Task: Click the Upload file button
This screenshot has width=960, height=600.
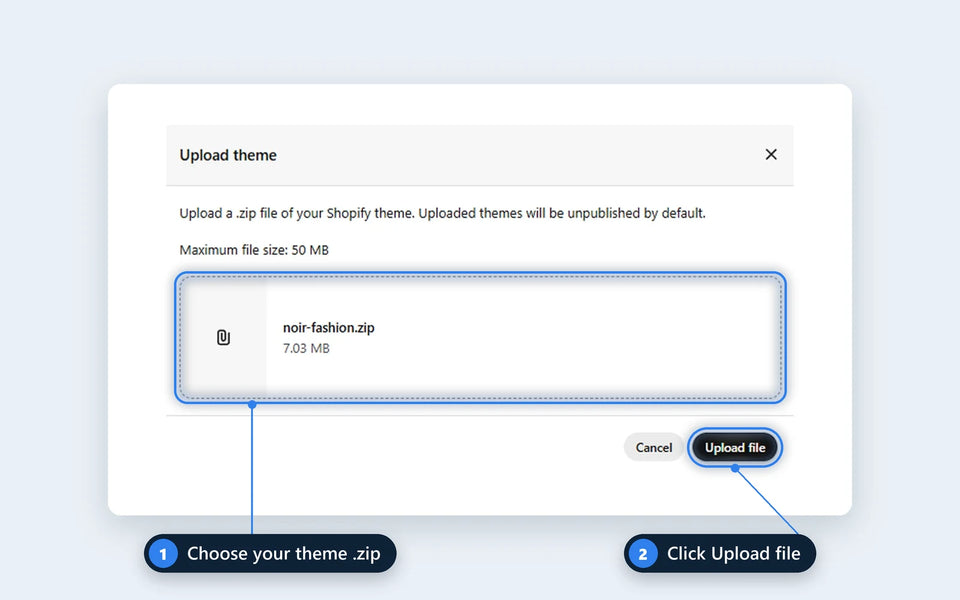Action: (x=735, y=448)
